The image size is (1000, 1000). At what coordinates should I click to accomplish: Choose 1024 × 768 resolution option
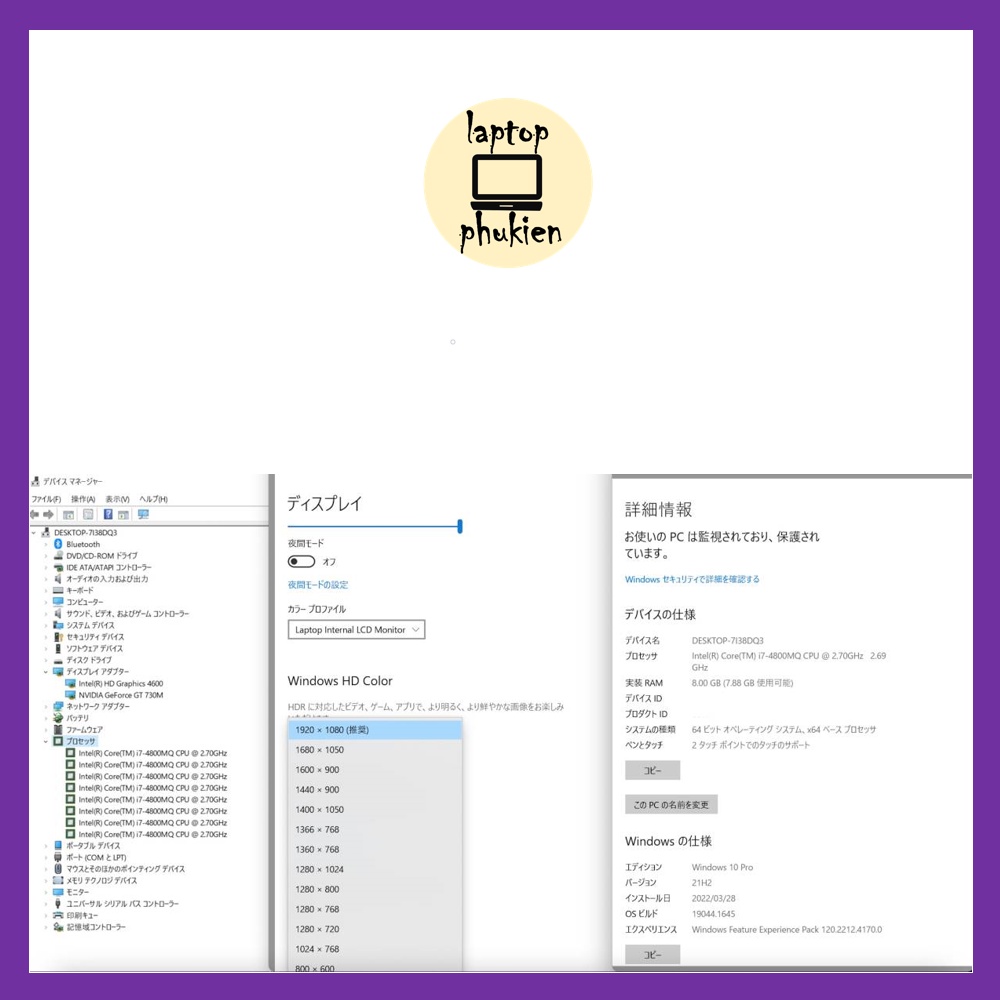(375, 949)
